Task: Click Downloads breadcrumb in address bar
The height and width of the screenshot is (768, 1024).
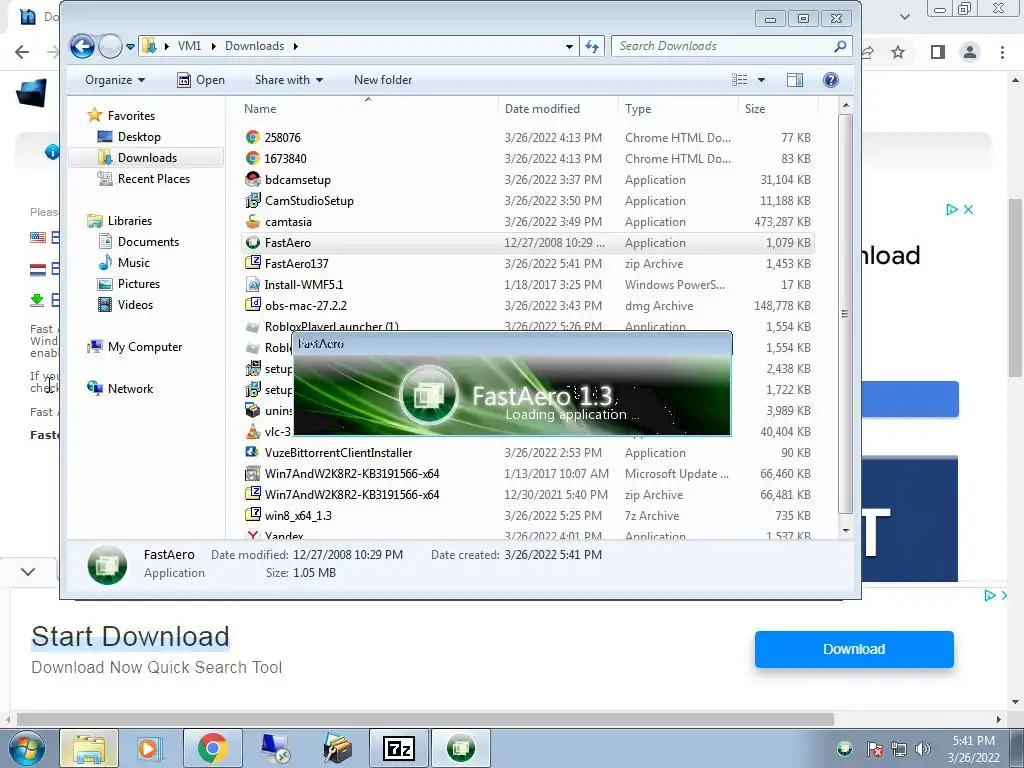Action: click(255, 46)
